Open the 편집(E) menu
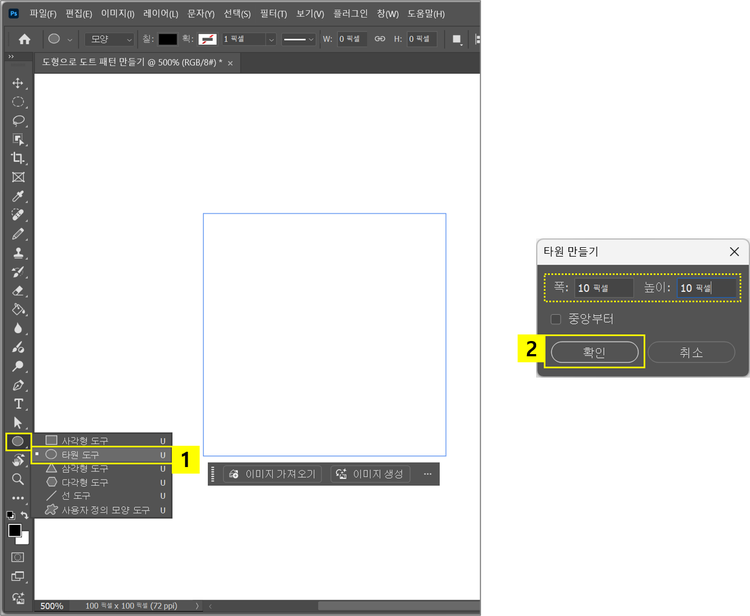750x616 pixels. pos(78,14)
